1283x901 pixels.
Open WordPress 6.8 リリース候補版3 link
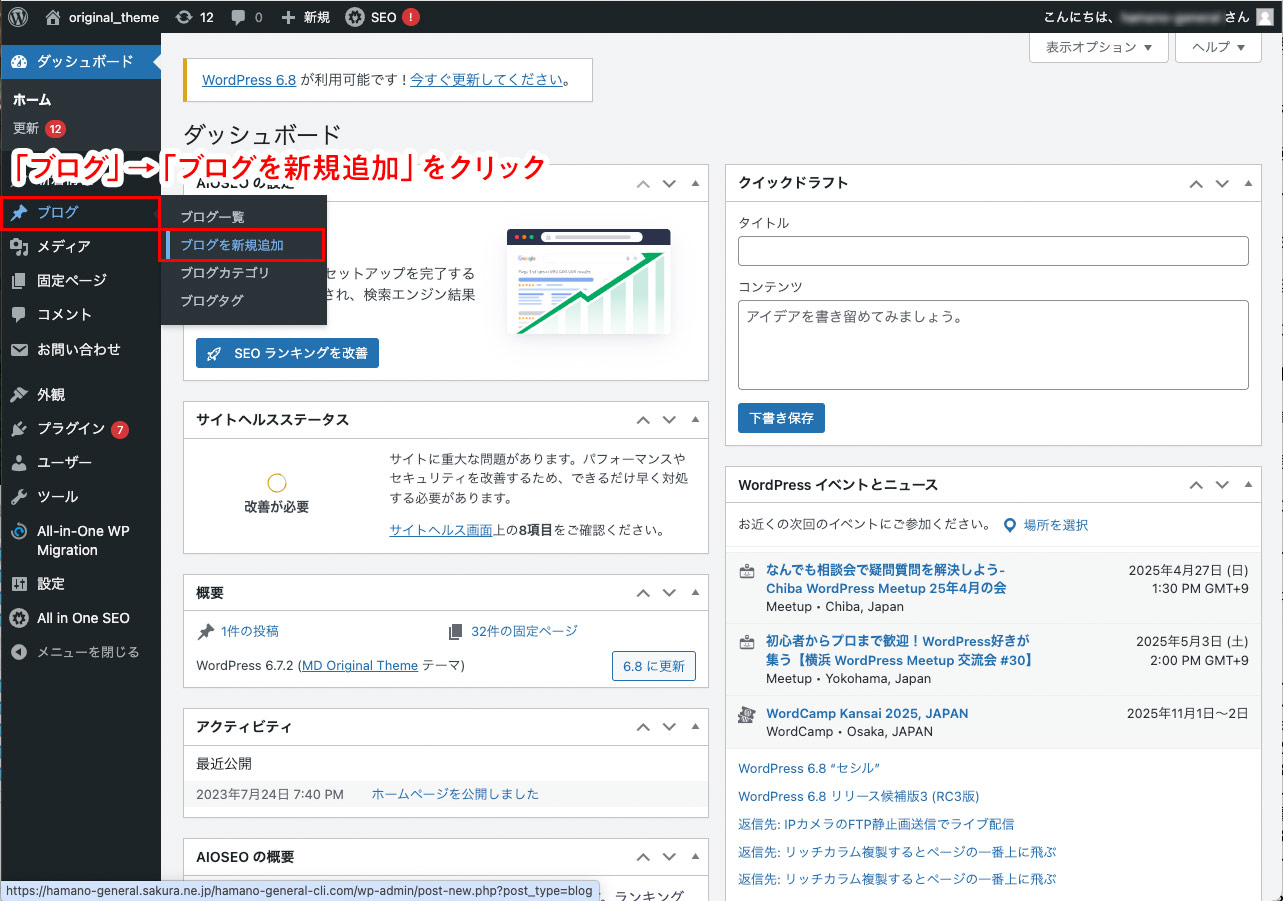[858, 796]
